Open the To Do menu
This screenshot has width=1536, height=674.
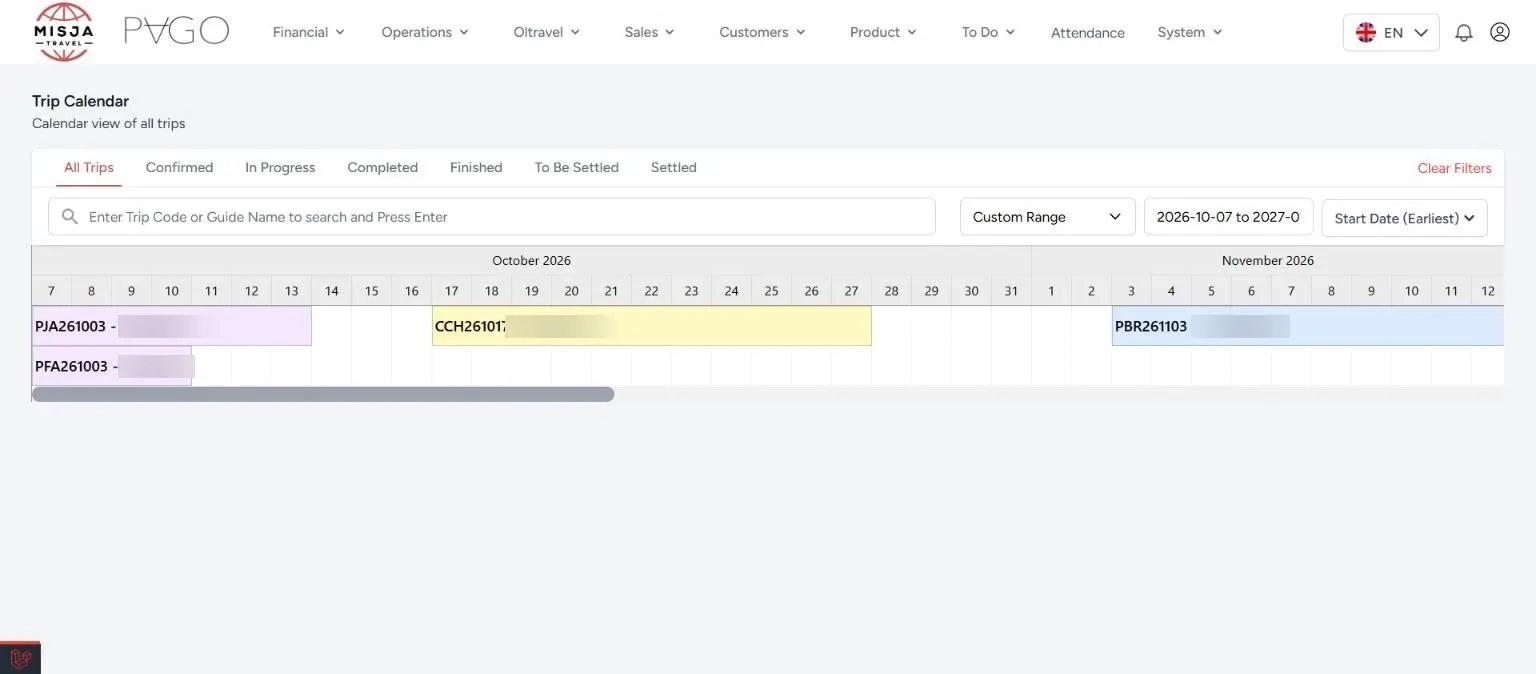(988, 32)
